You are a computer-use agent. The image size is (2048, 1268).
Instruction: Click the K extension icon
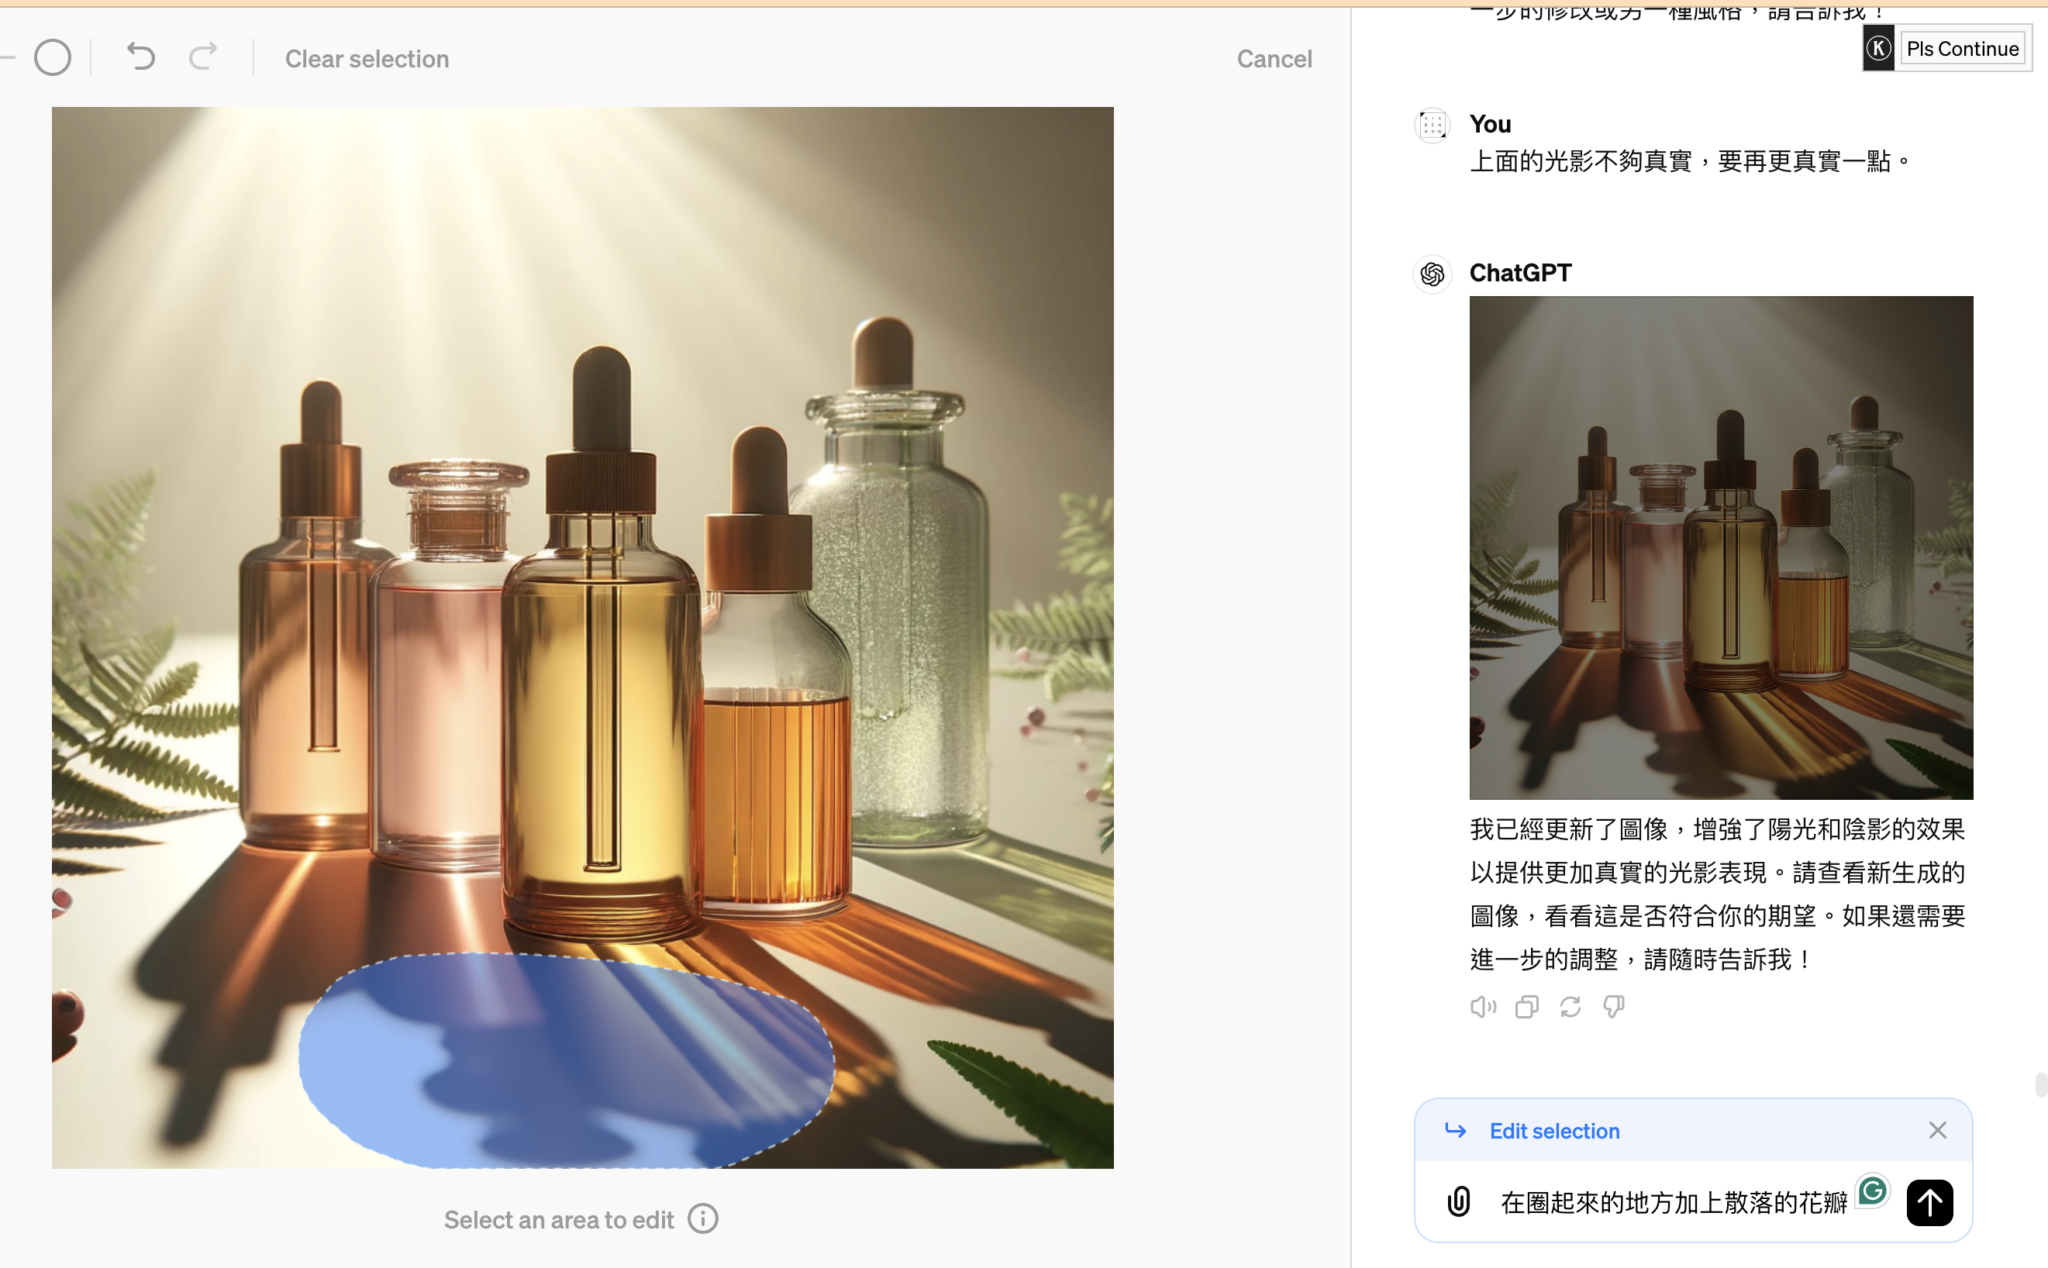point(1878,48)
